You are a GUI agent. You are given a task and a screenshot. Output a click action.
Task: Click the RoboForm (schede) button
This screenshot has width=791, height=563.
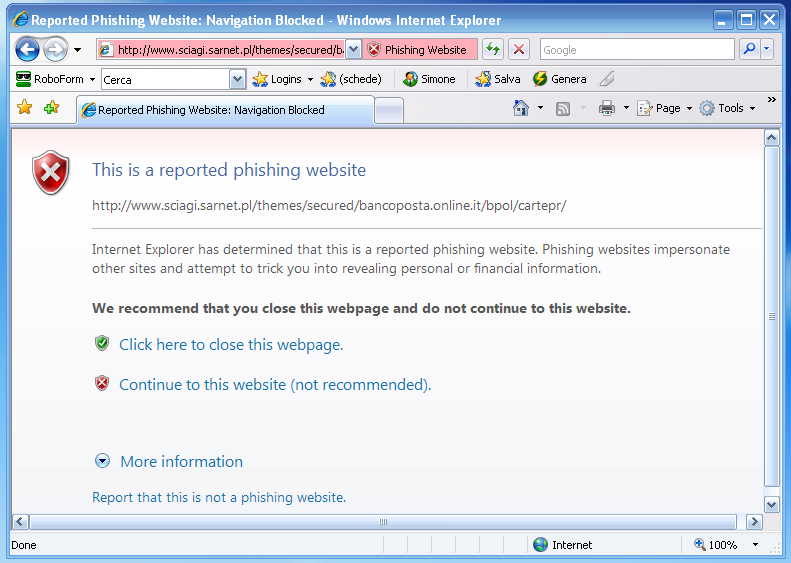pyautogui.click(x=351, y=79)
